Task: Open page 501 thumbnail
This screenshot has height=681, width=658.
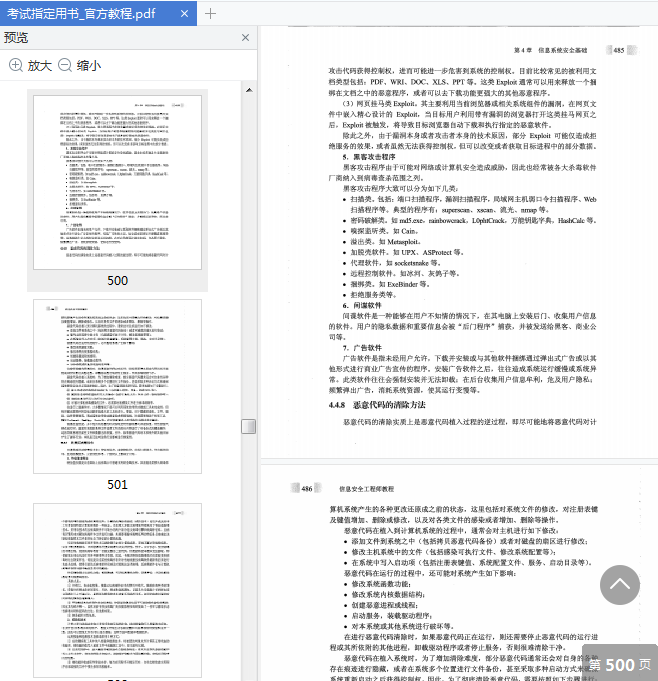Action: [117, 386]
